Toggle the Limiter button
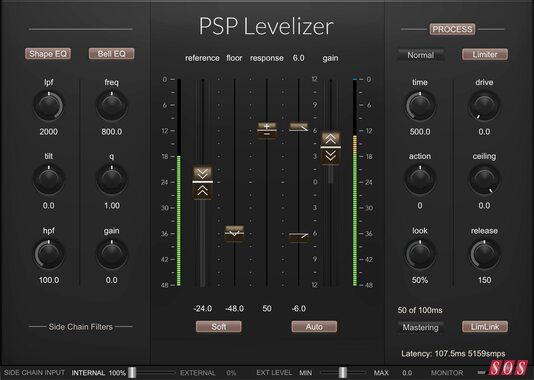Viewport: 534px width, 380px height. click(485, 54)
